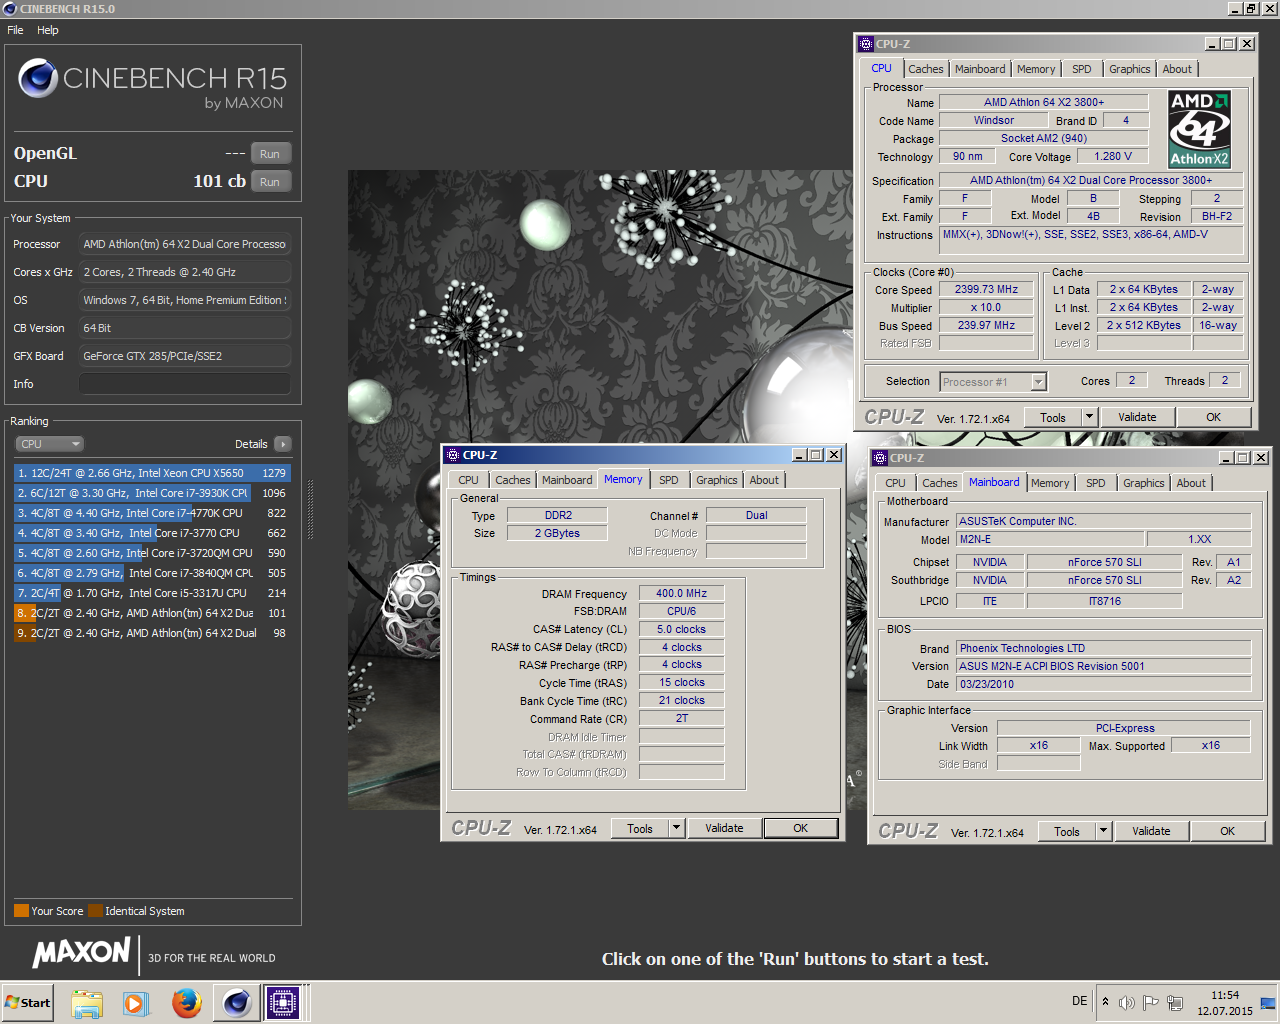
Task: Click the network tray icon
Action: click(1175, 1002)
